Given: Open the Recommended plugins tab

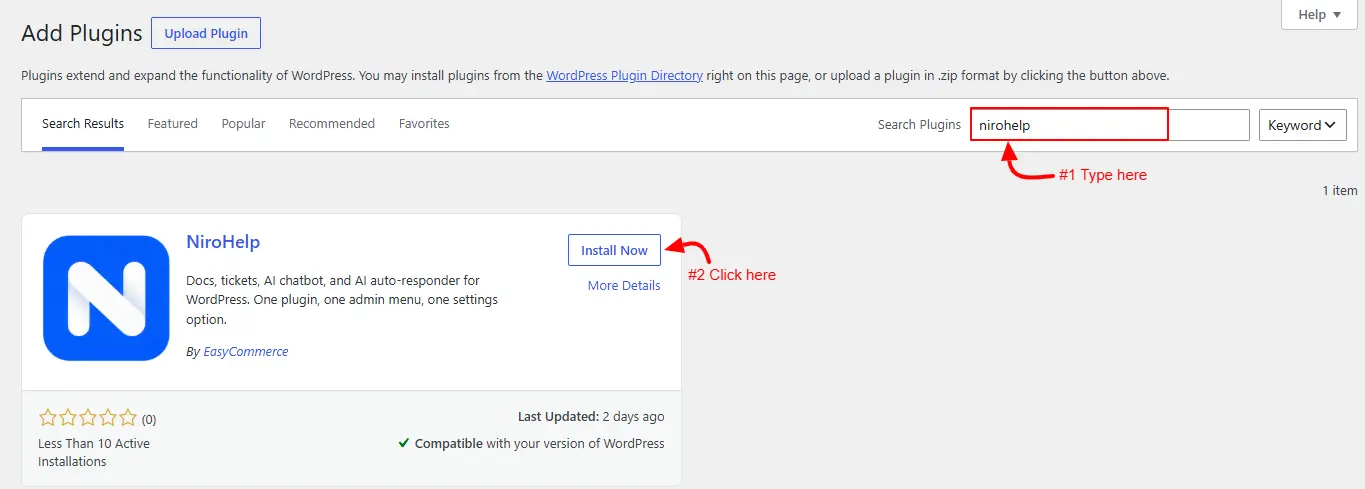Looking at the screenshot, I should [x=332, y=124].
